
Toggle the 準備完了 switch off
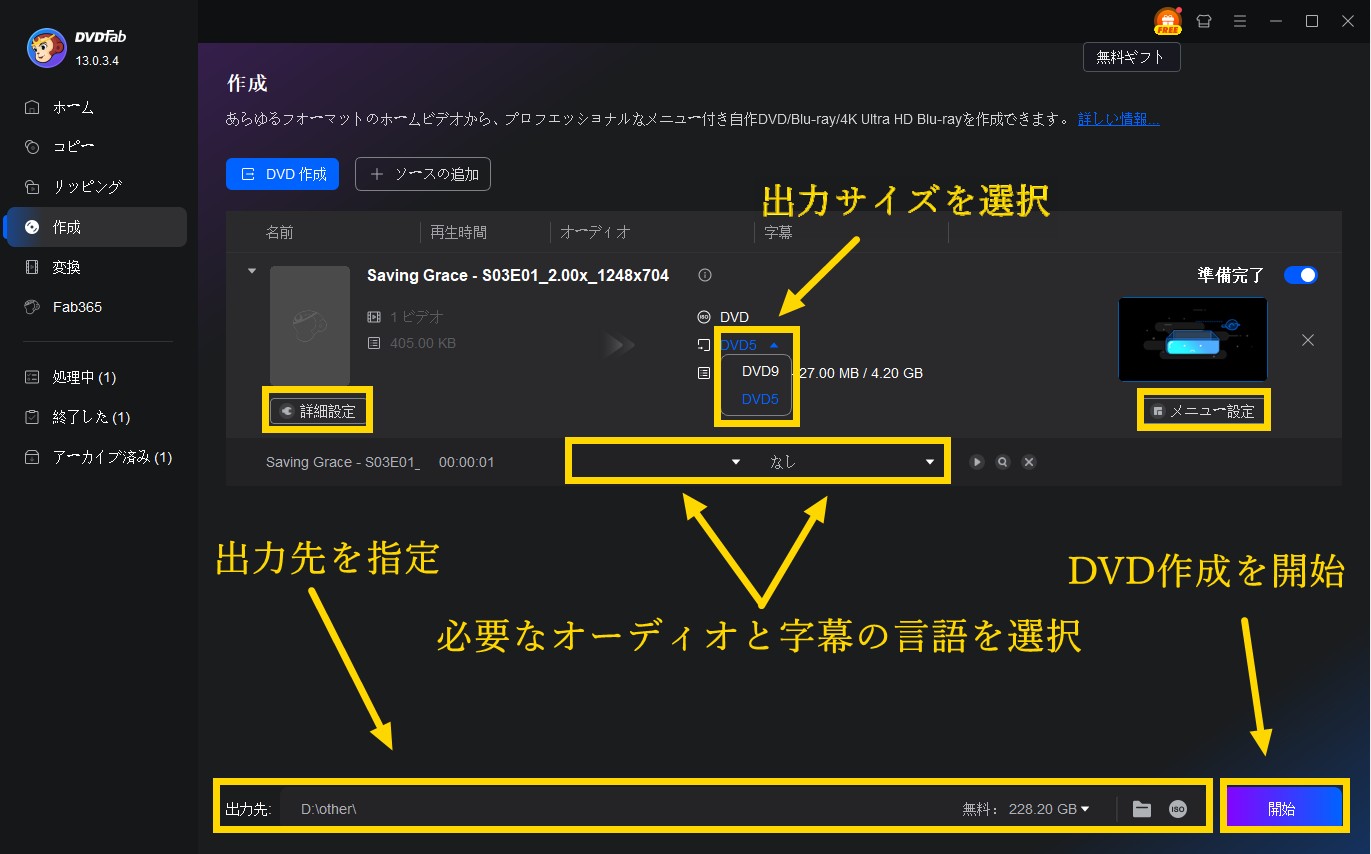[1301, 275]
